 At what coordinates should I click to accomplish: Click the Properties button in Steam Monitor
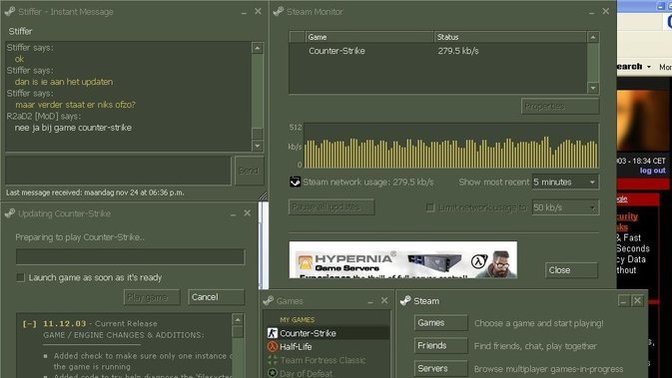[560, 106]
